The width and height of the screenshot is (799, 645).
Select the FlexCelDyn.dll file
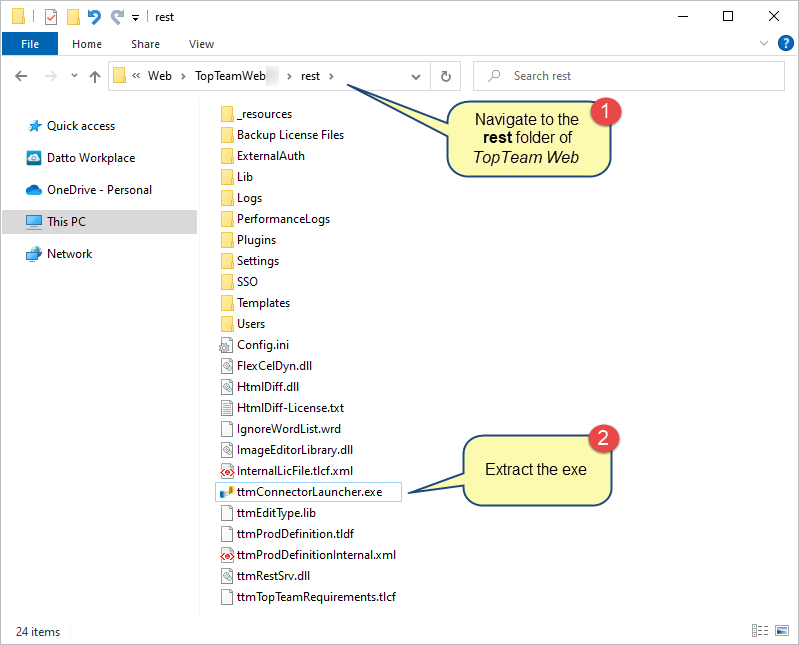coord(267,366)
